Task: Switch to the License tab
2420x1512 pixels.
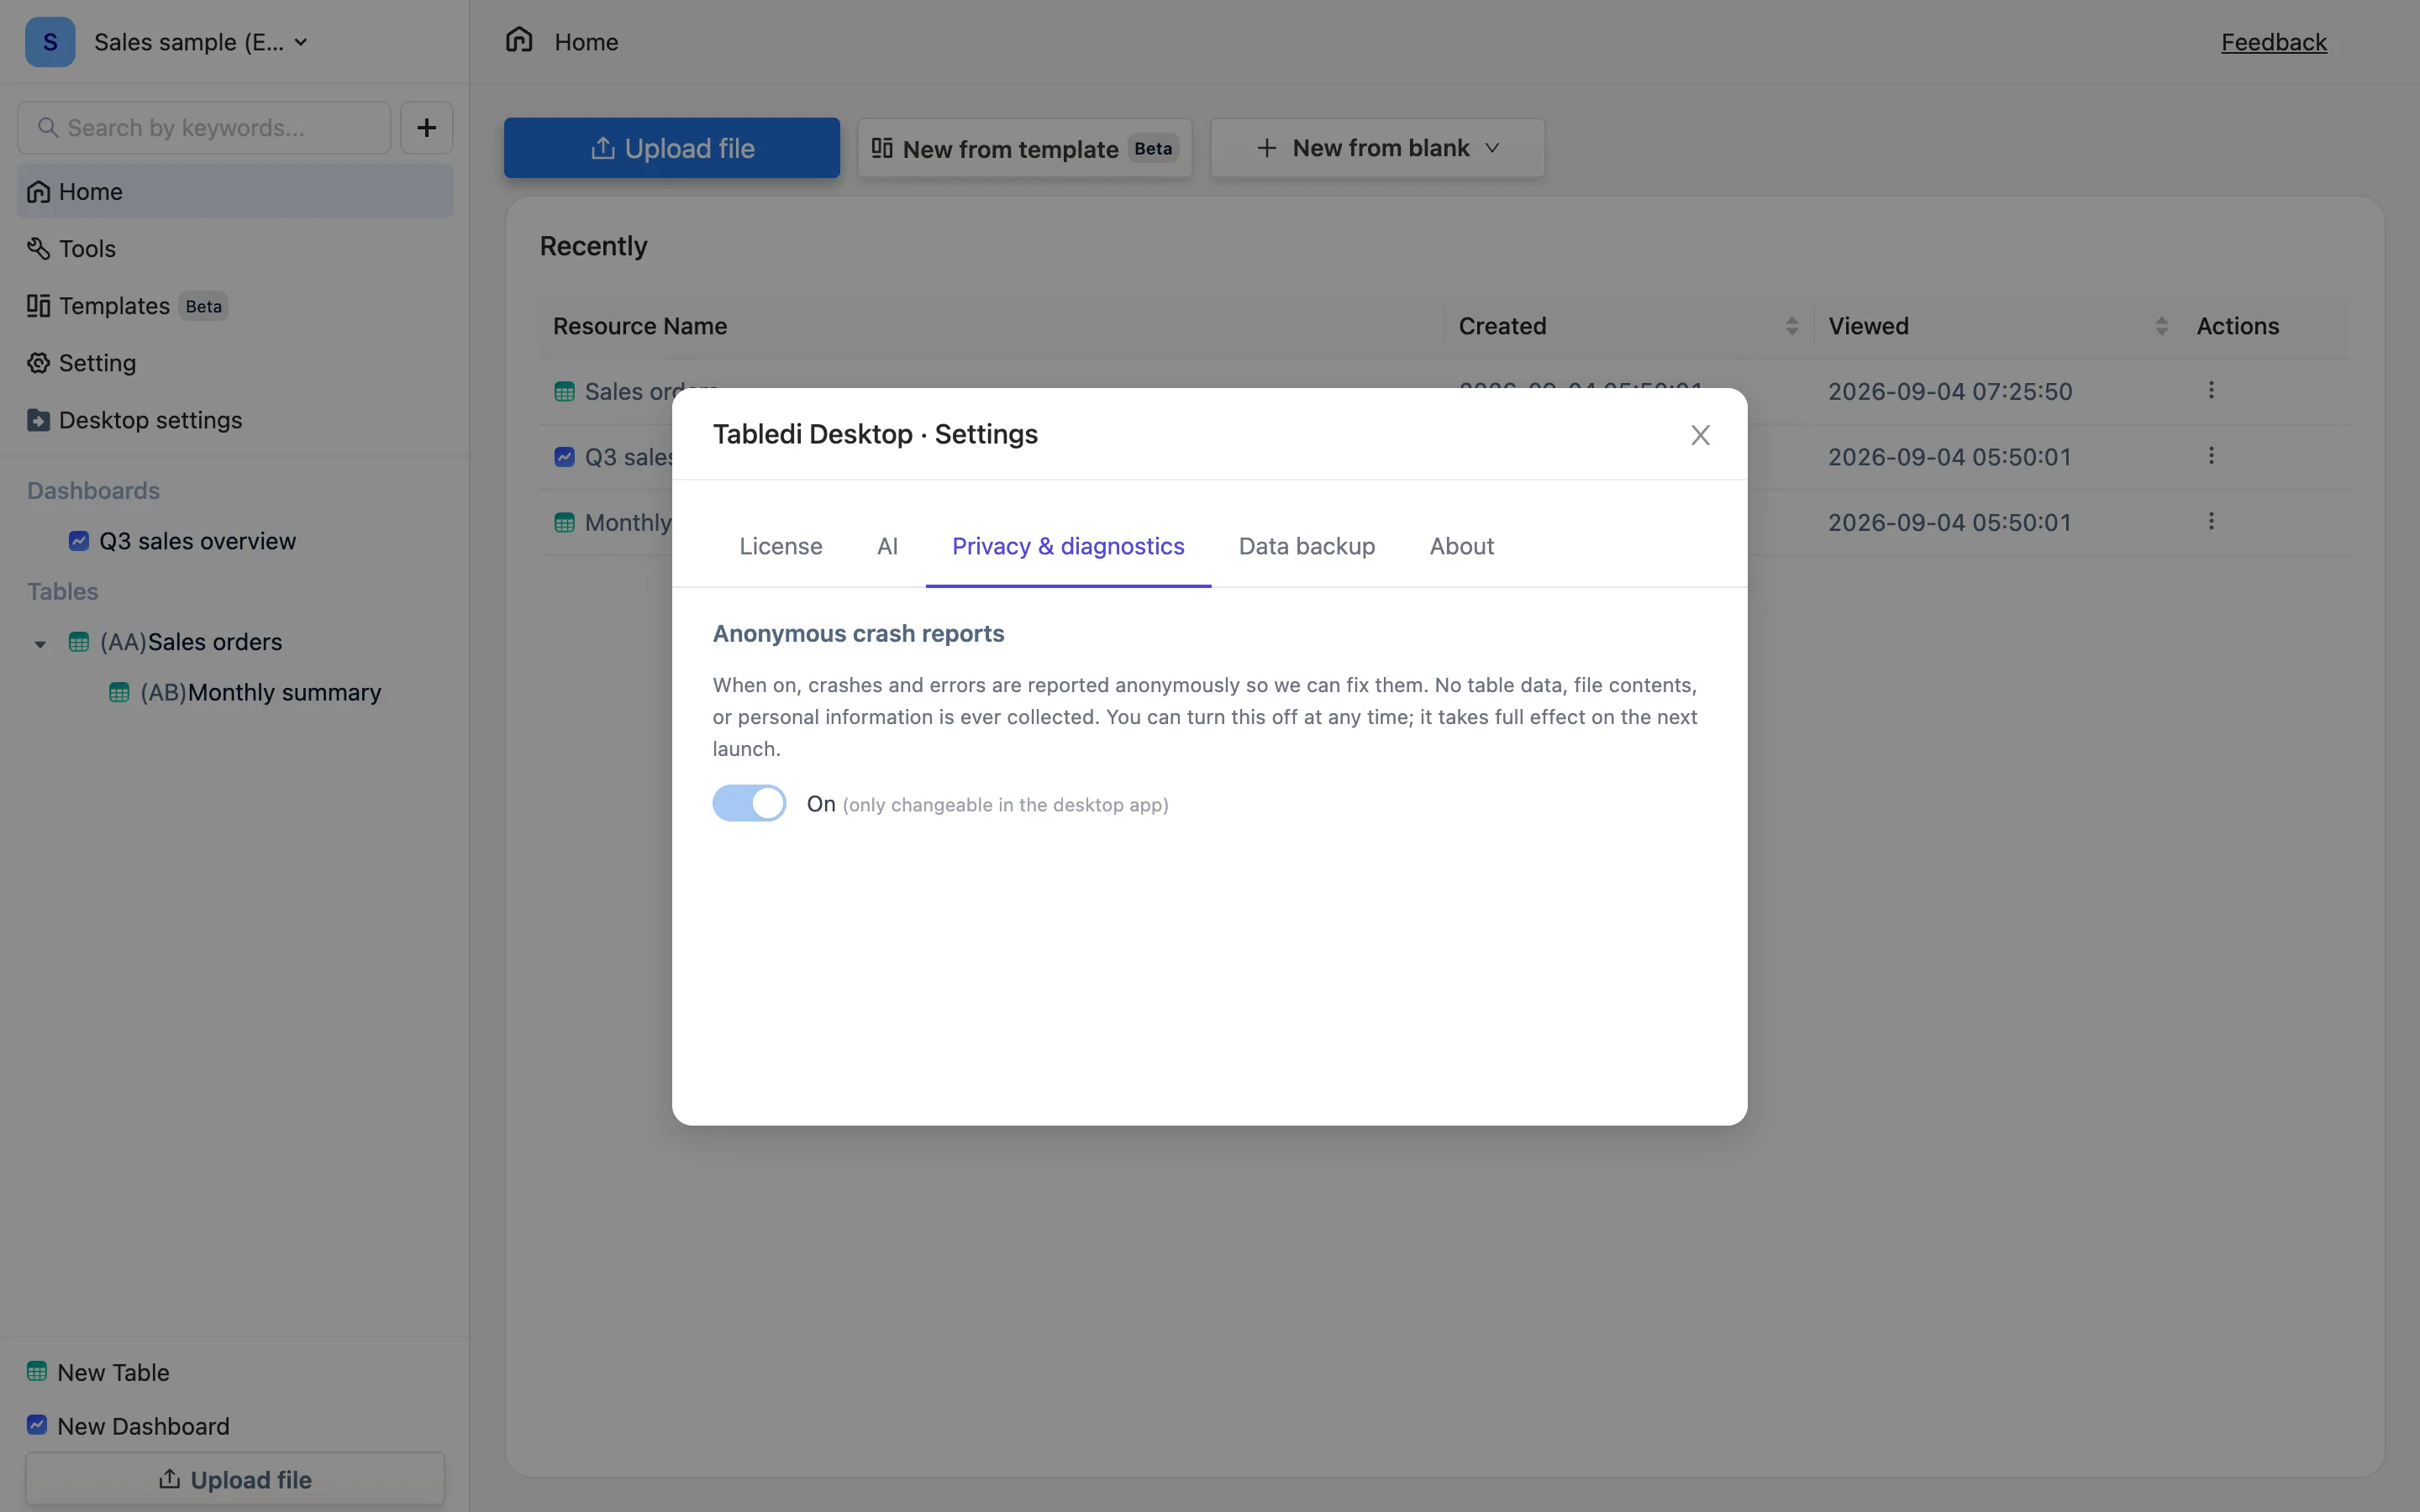Action: coord(780,546)
